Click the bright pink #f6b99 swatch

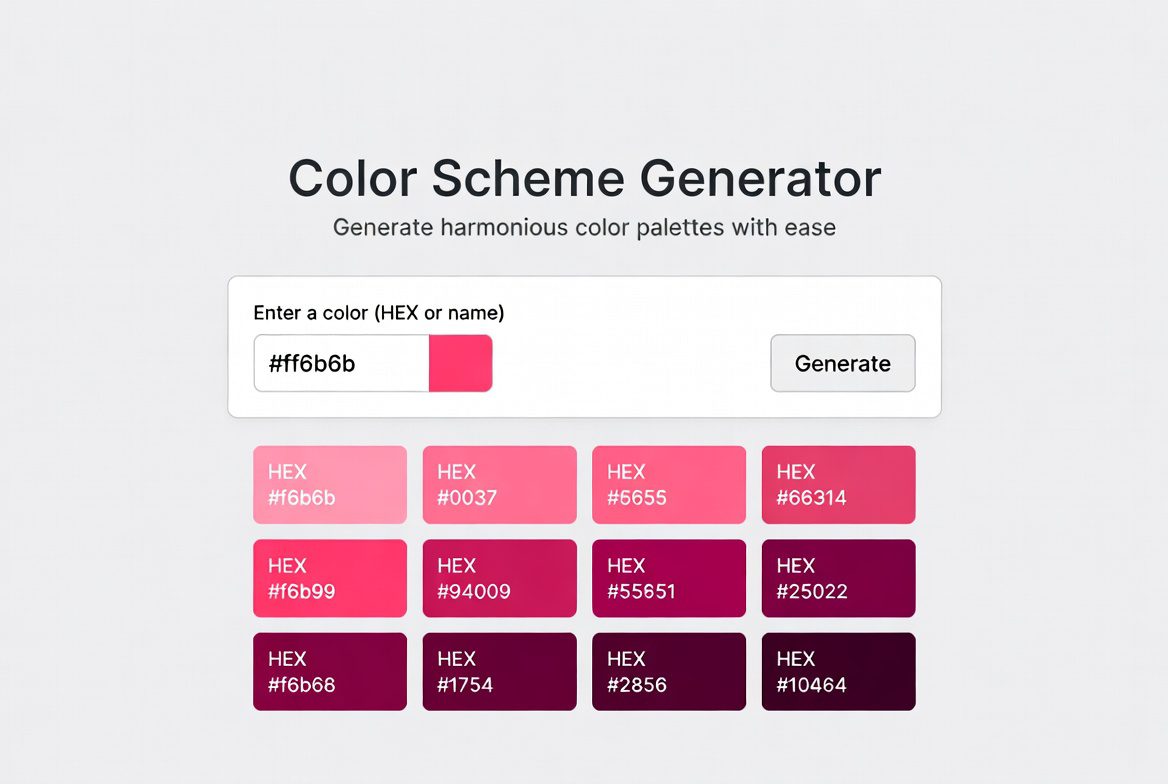[x=329, y=578]
